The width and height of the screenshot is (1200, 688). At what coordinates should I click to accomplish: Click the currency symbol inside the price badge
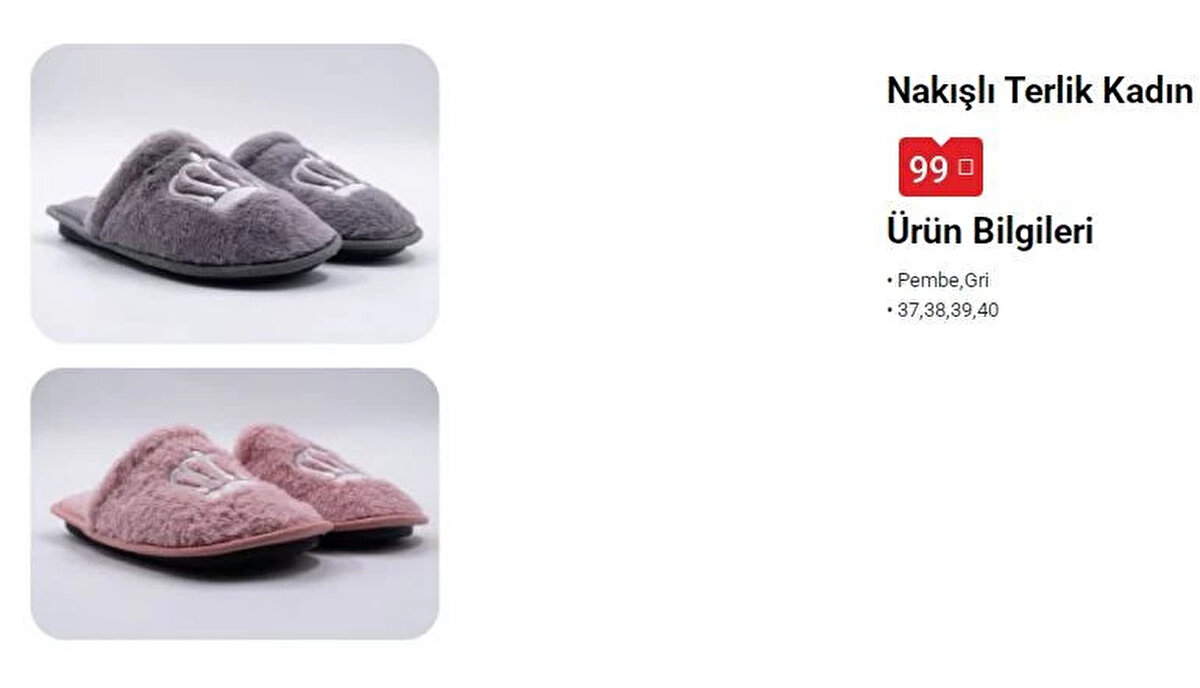click(965, 168)
